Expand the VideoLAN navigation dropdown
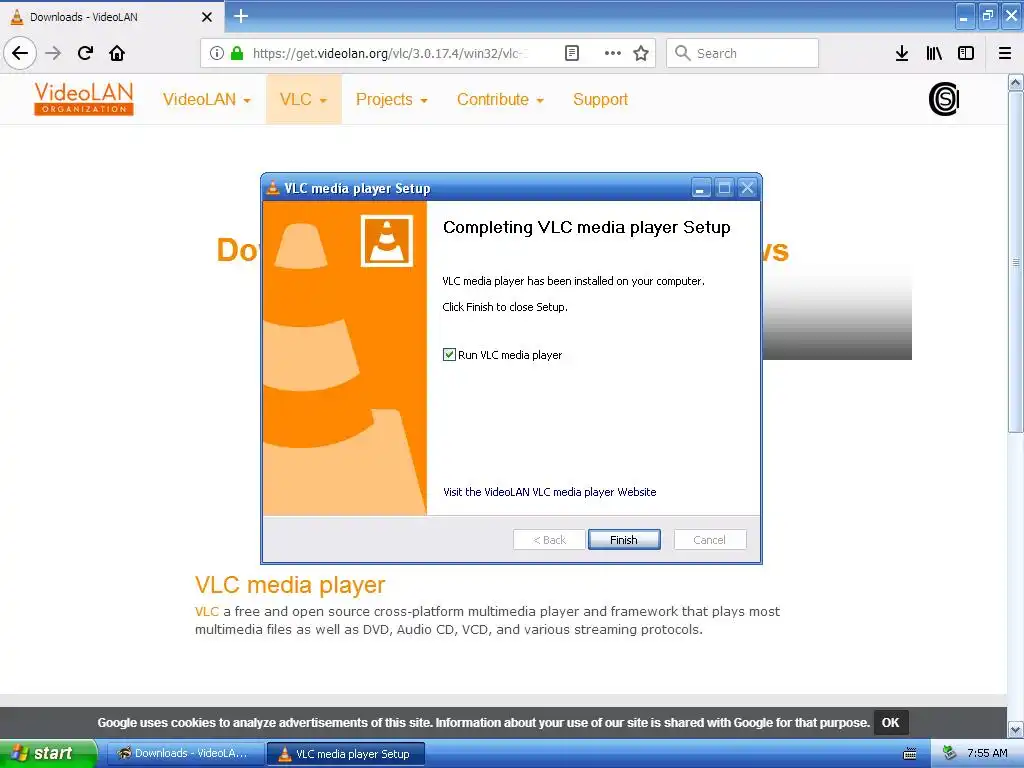 (206, 99)
